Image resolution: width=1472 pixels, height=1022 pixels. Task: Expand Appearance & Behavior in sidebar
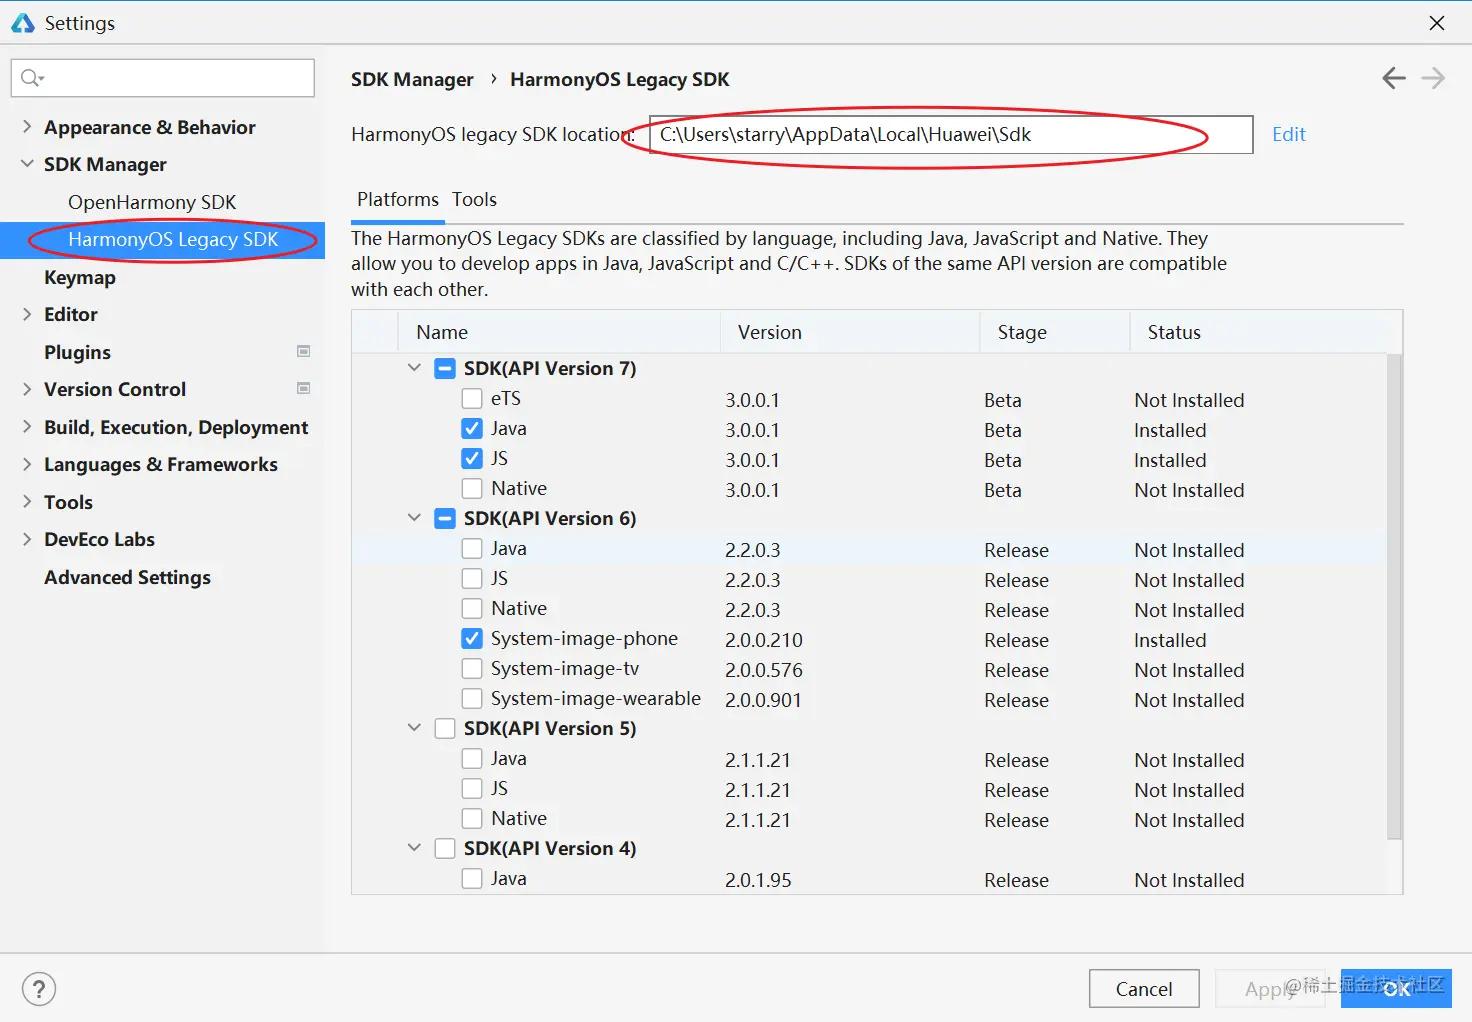[27, 127]
